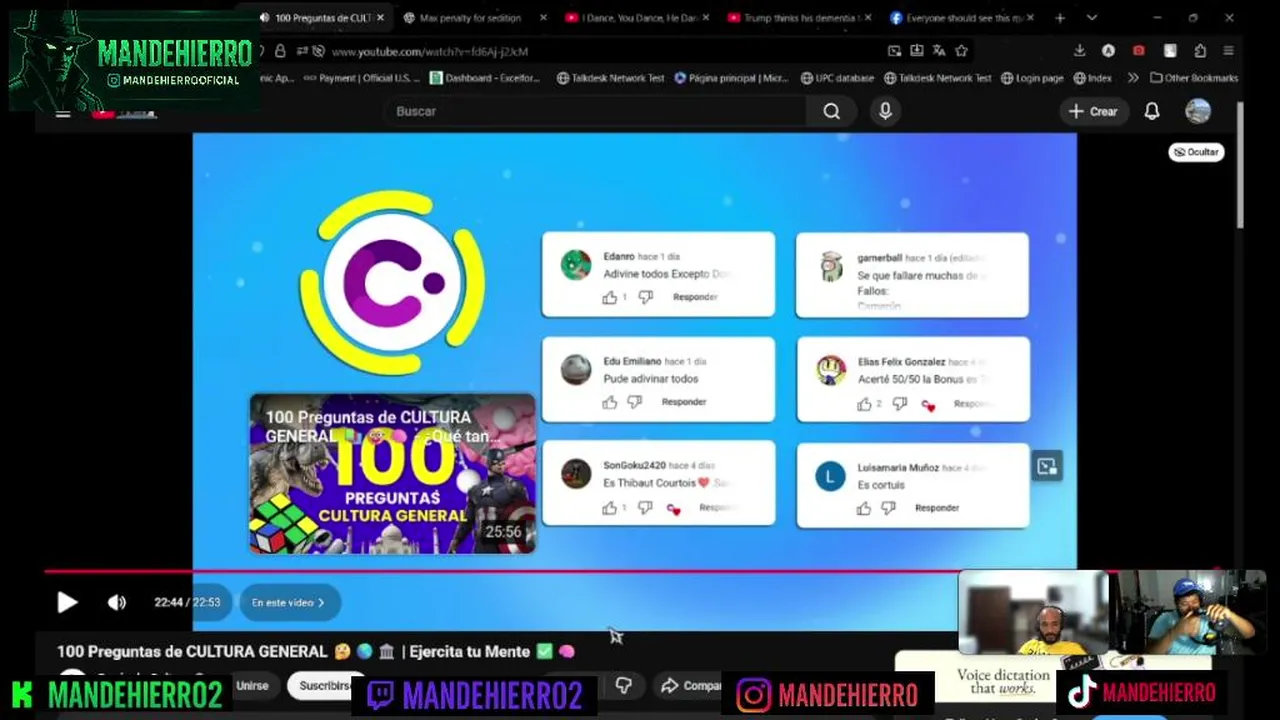
Task: Click the dislike thumbs-down below the video
Action: (624, 686)
